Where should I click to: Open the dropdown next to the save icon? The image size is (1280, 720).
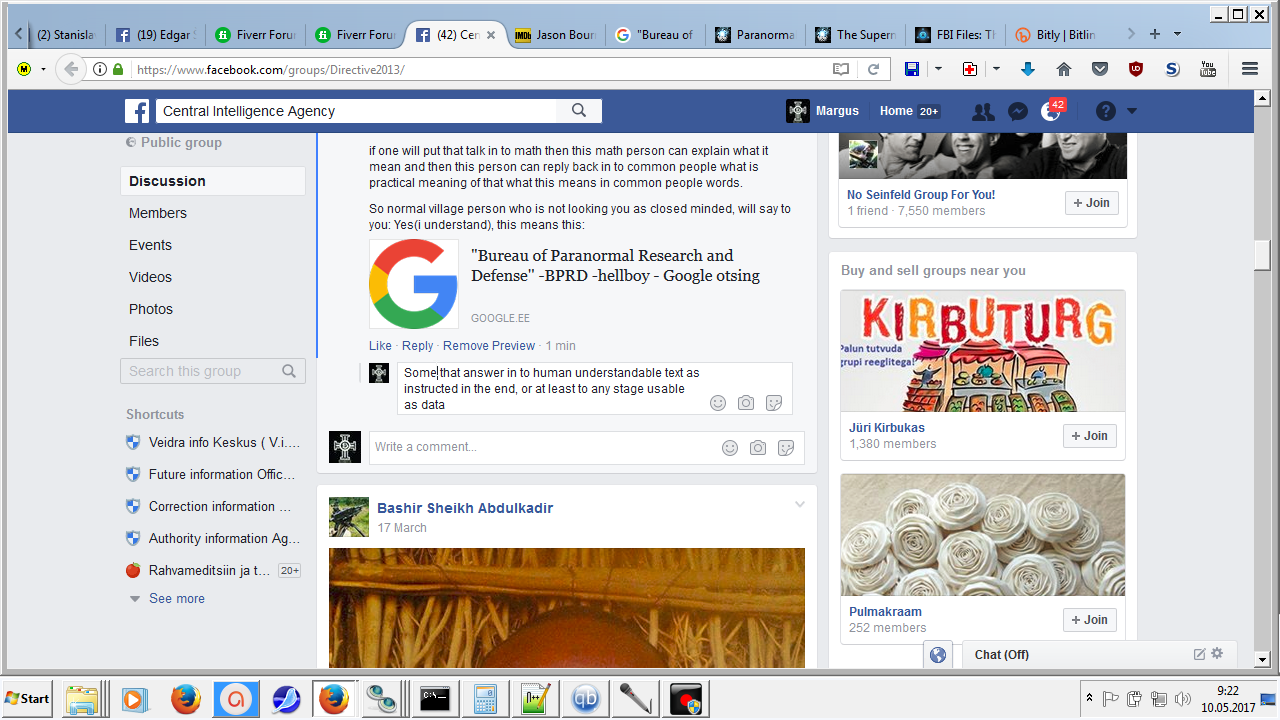pyautogui.click(x=938, y=69)
